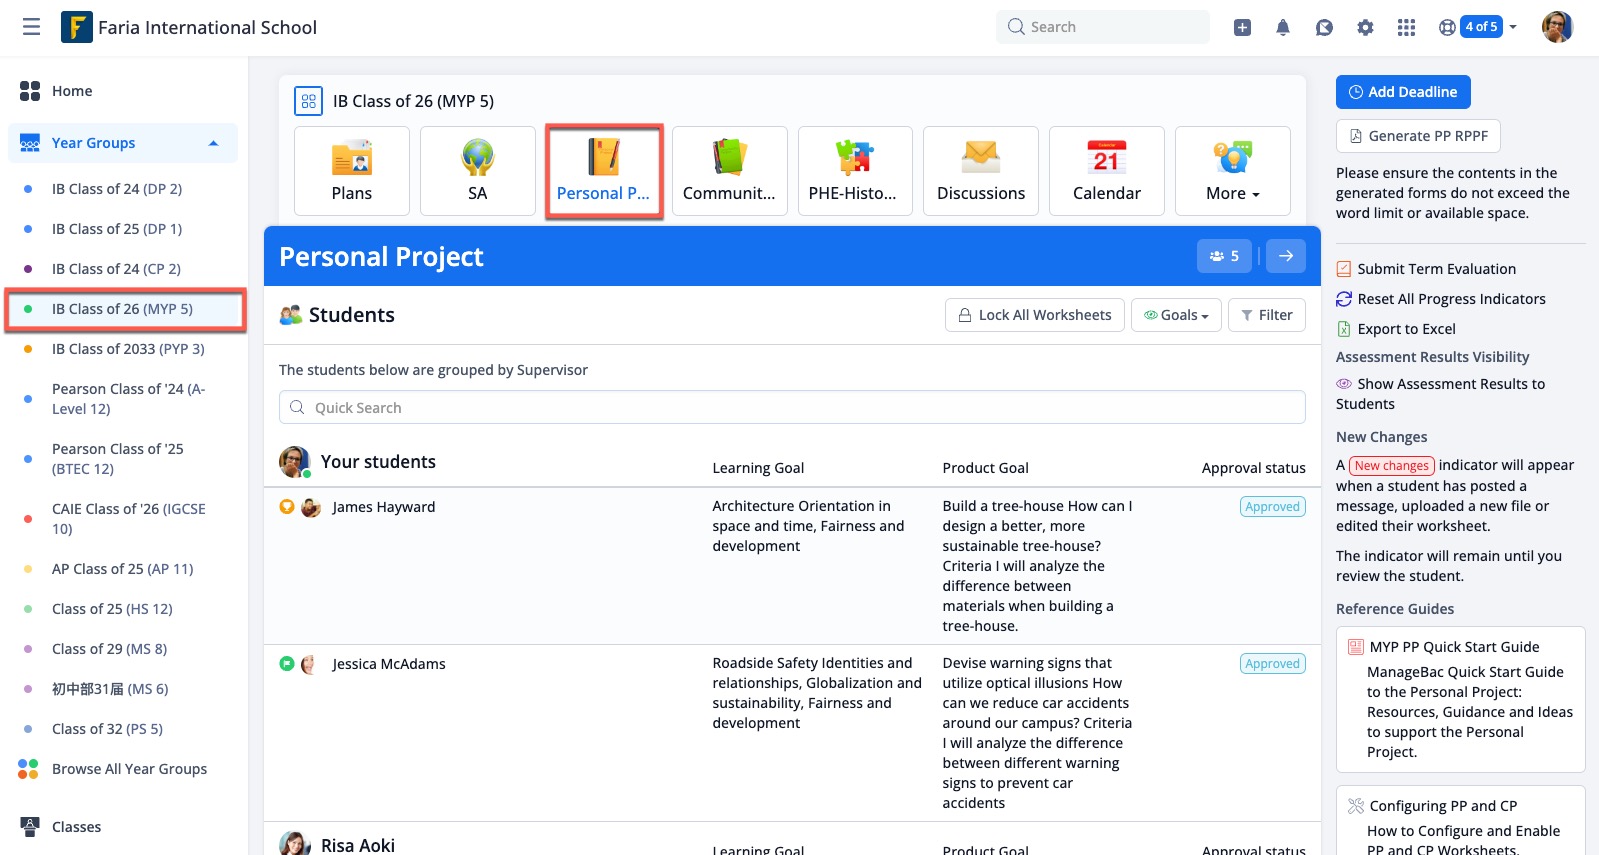Open CAIE Class of '26 (IGCSE 10)
This screenshot has height=855, width=1599.
tap(128, 519)
